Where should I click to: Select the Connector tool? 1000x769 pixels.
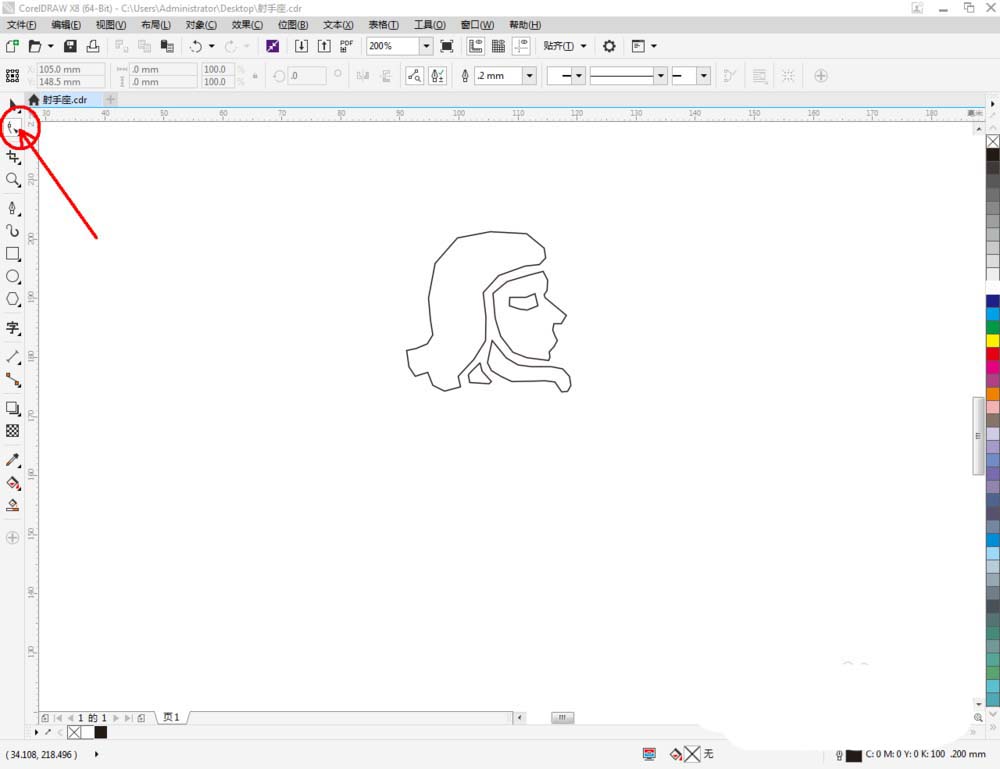pyautogui.click(x=13, y=380)
